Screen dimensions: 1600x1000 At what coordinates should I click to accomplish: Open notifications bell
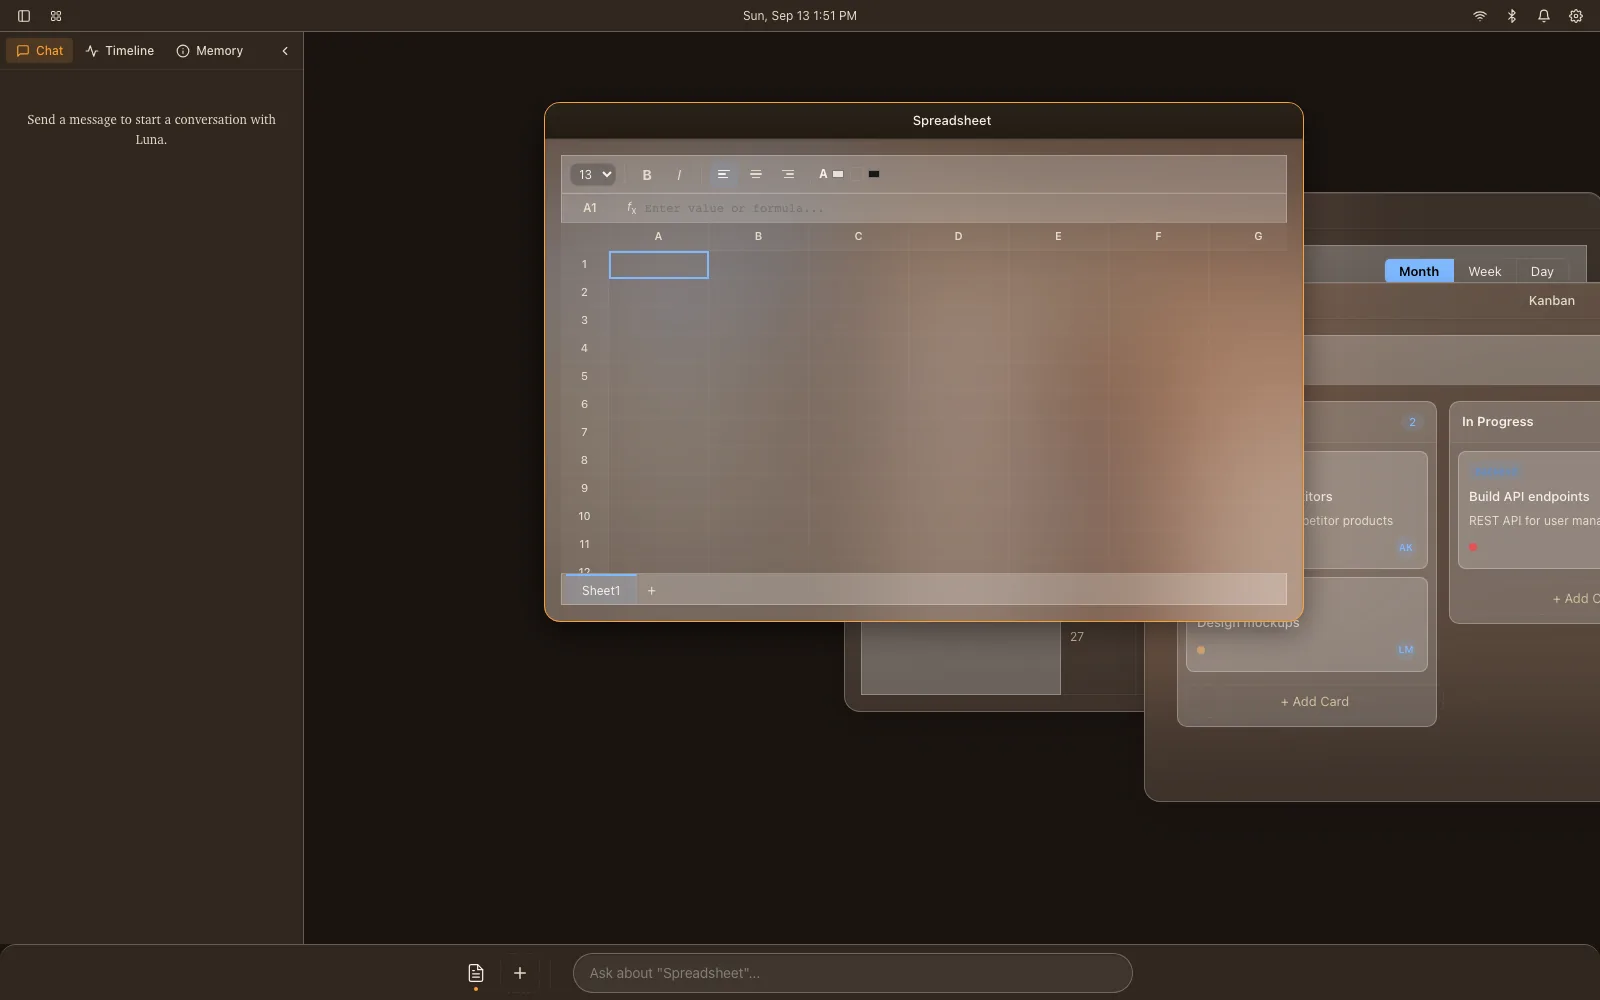1544,16
